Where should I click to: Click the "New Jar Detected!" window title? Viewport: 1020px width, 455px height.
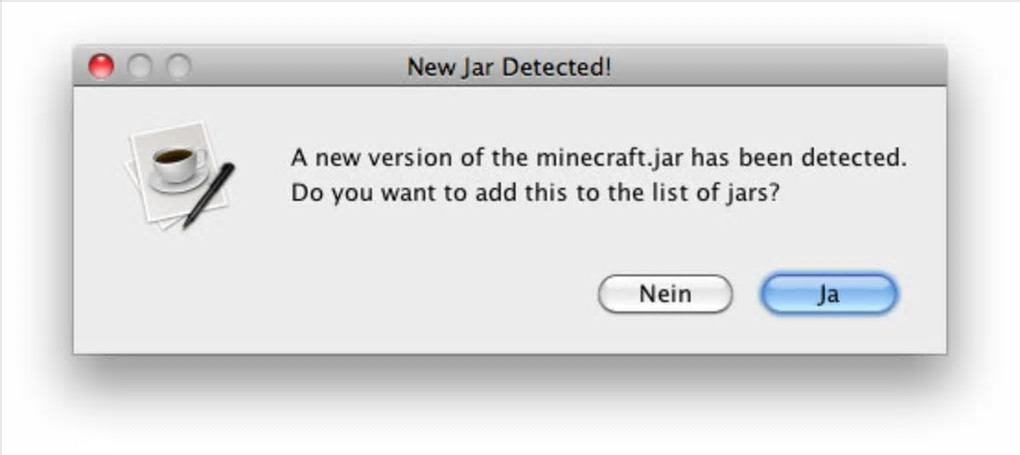tap(509, 67)
